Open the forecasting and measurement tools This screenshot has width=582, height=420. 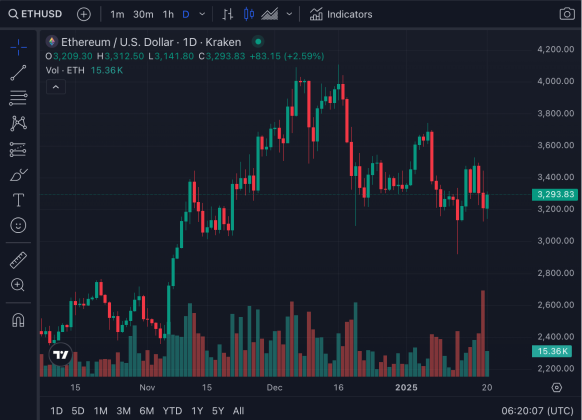coord(18,149)
